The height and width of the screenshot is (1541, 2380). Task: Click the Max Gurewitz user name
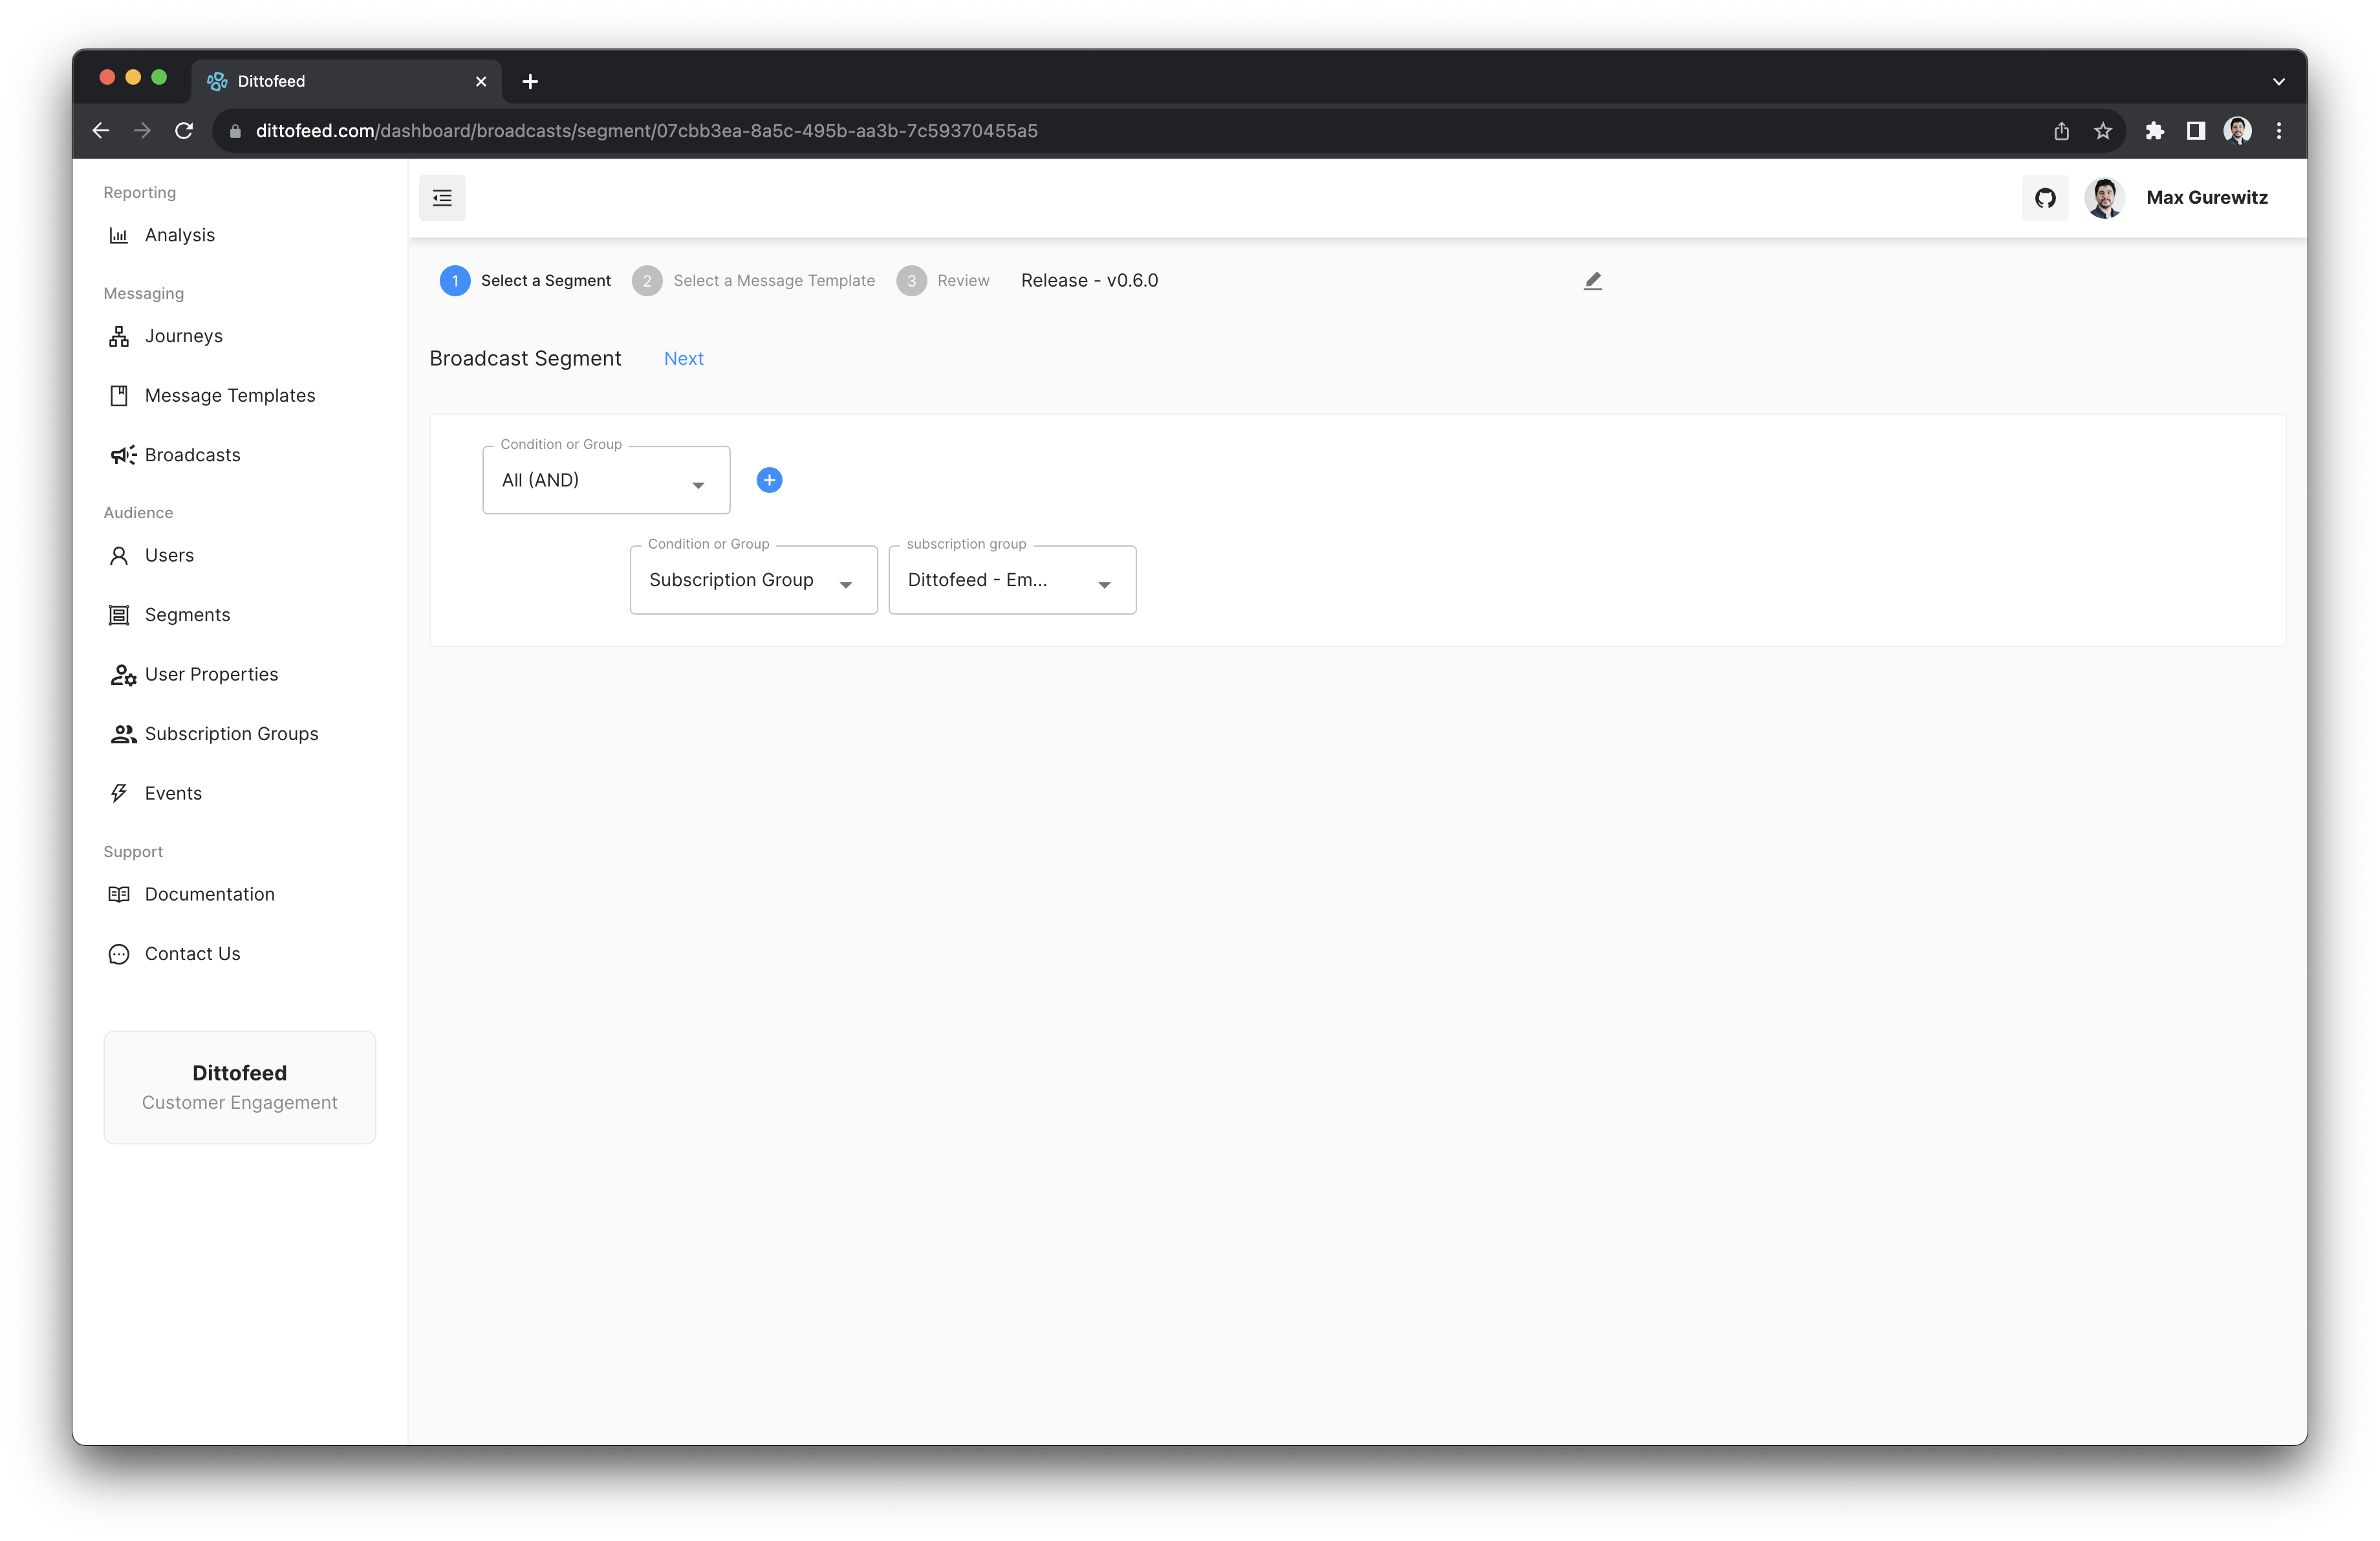point(2207,198)
